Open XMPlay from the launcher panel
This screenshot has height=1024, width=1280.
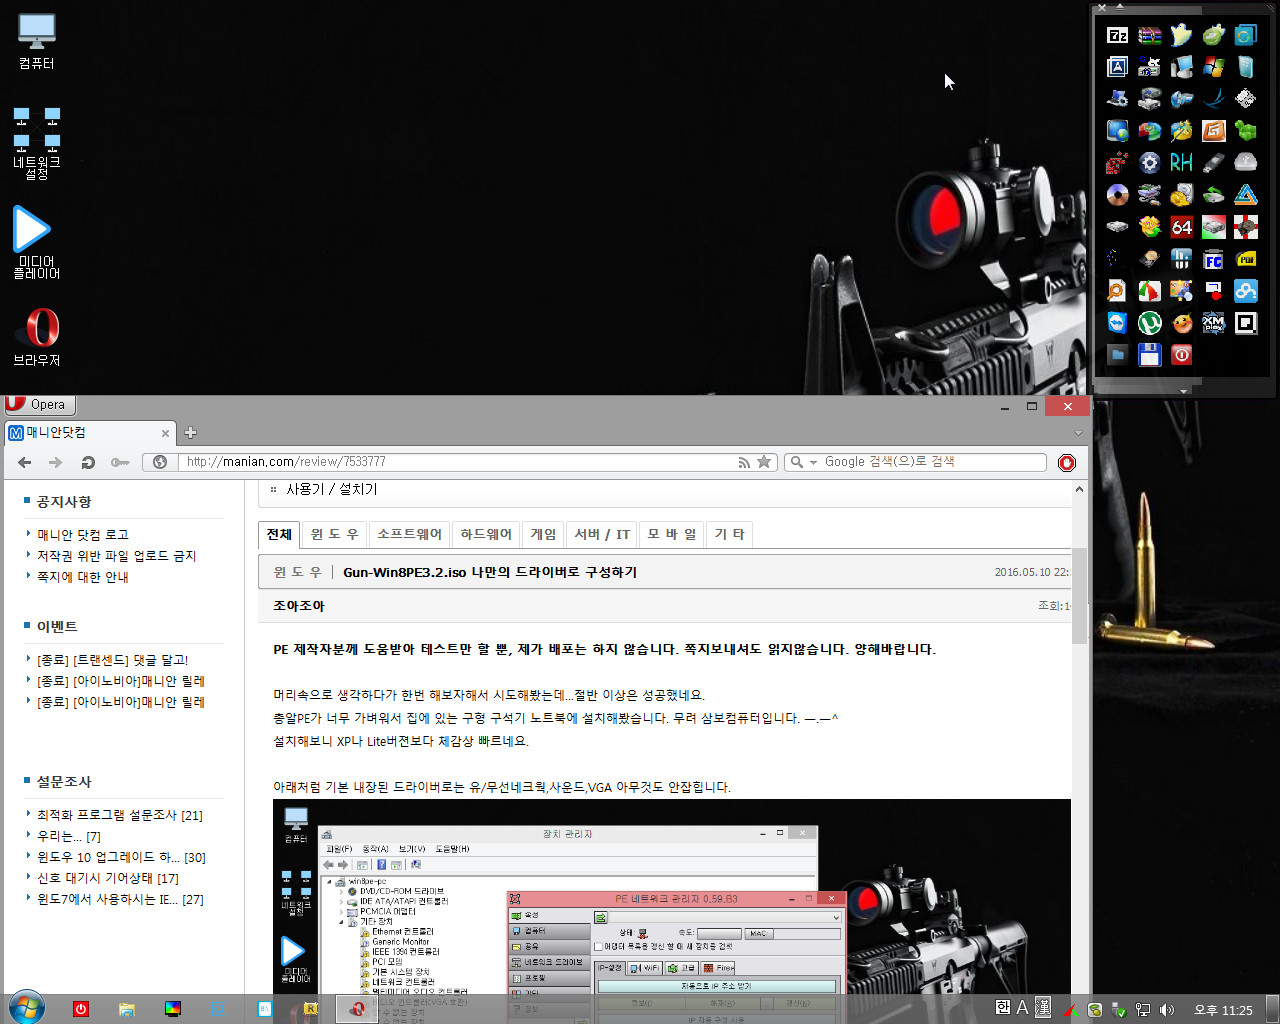coord(1213,323)
